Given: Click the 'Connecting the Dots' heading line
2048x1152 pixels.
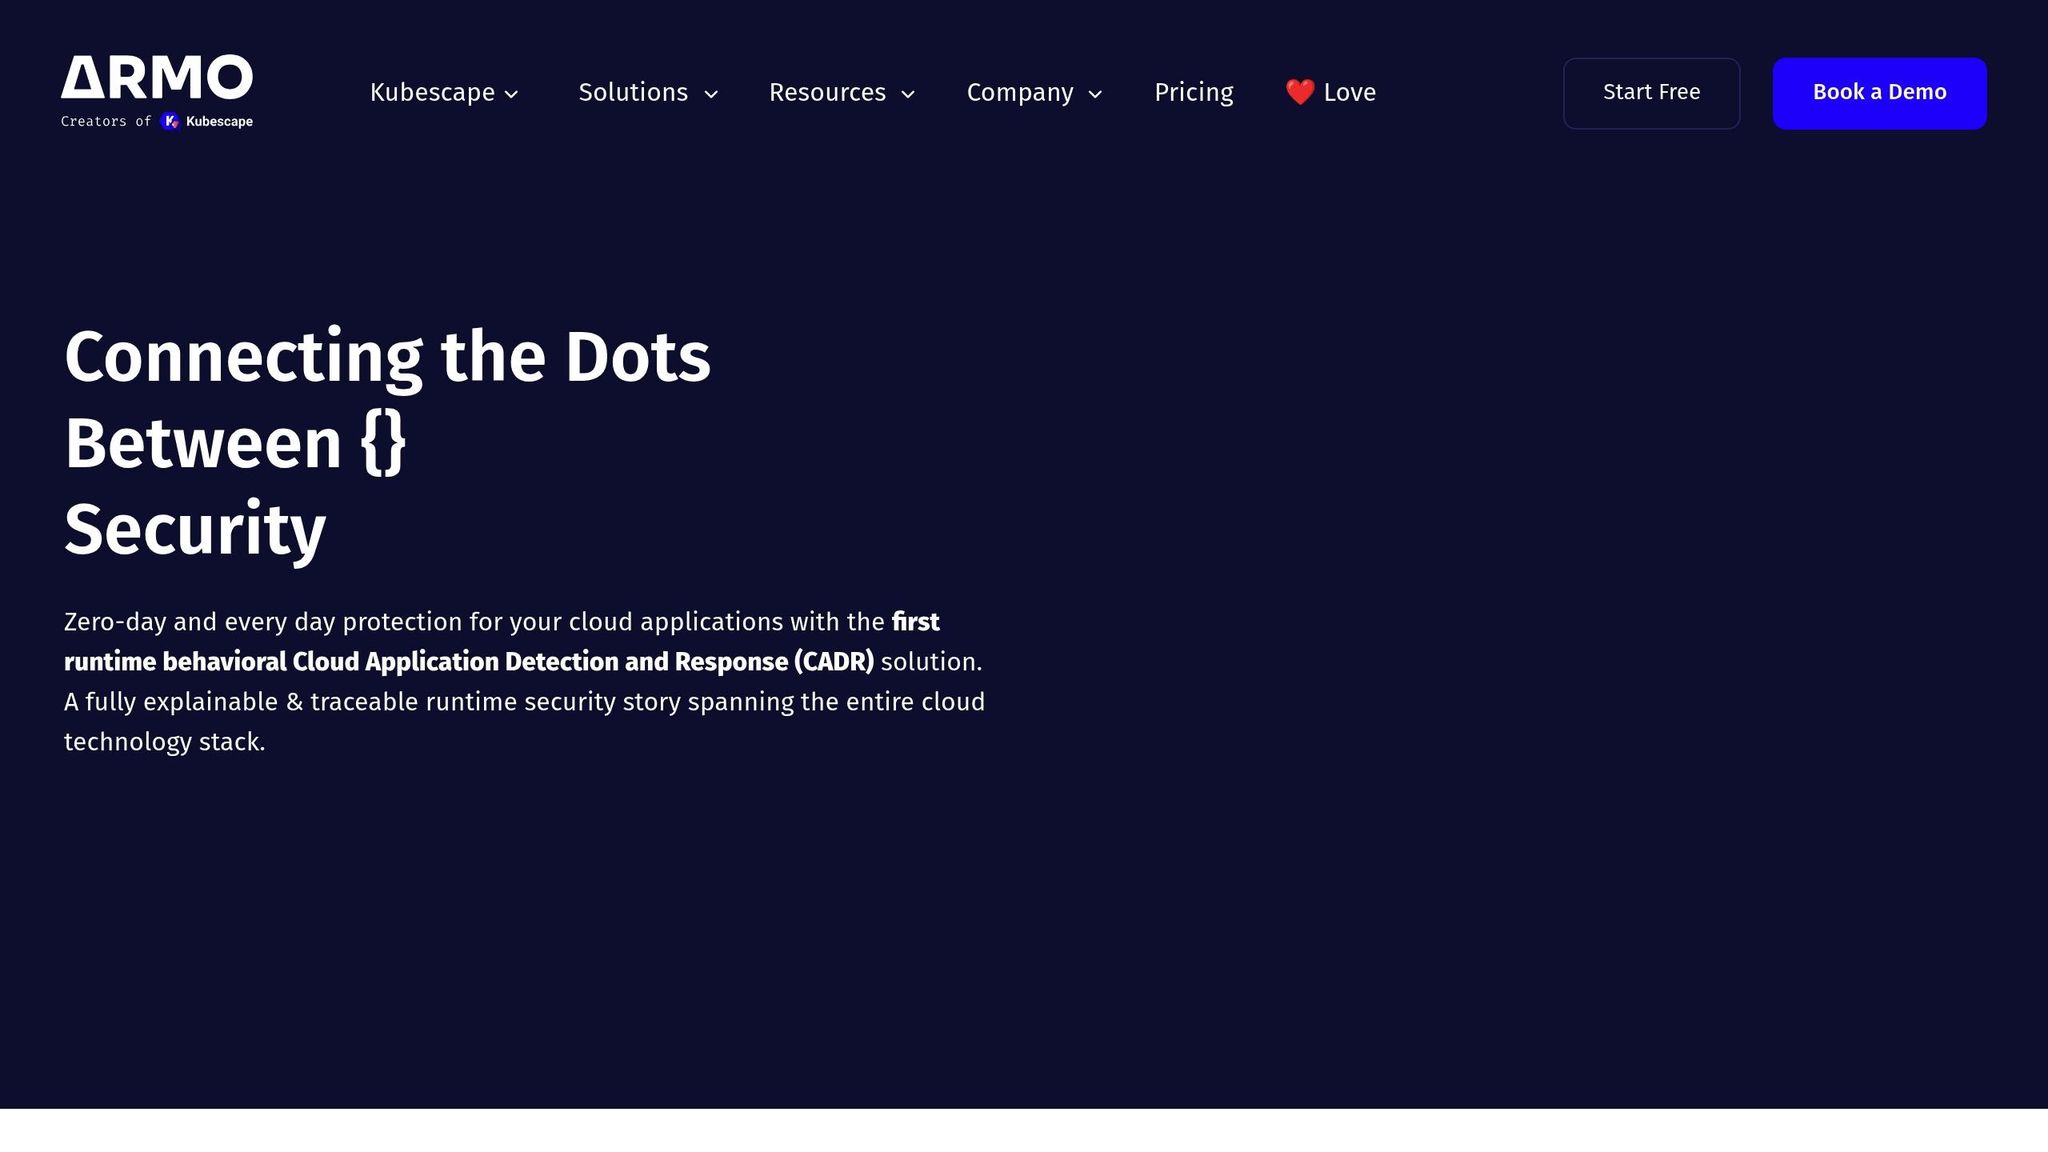Looking at the screenshot, I should 387,357.
